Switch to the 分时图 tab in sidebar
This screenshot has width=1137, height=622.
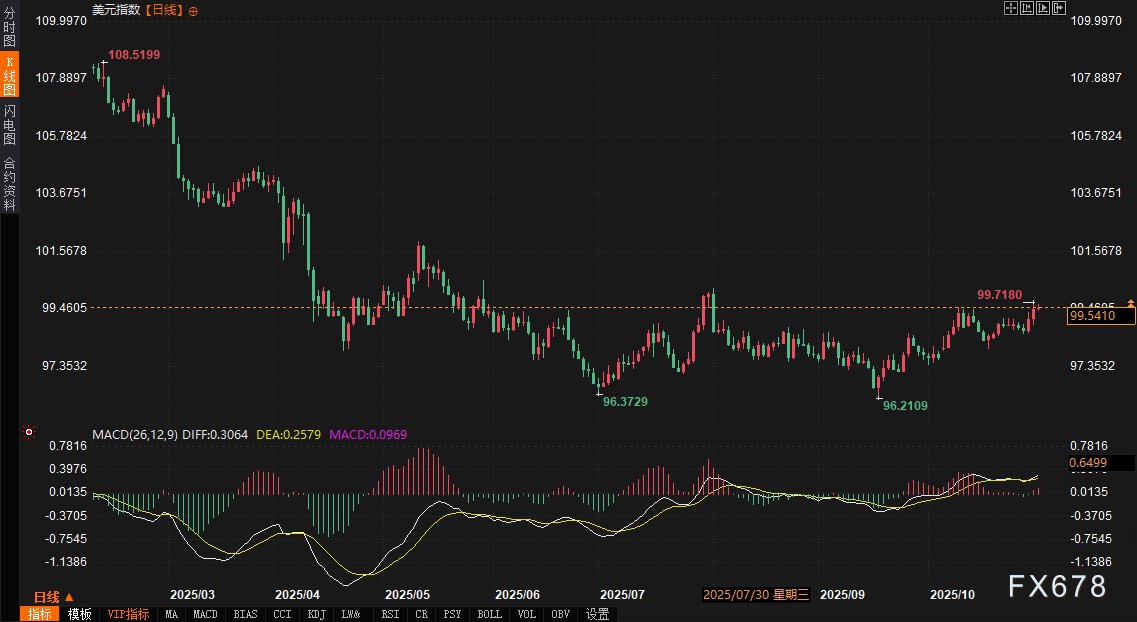[10, 28]
